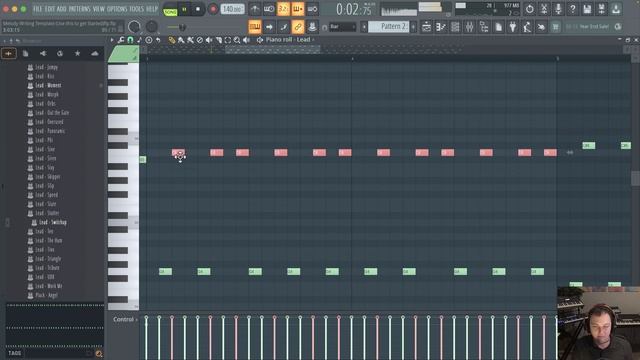Open the Bar snap dropdown
640x360 pixels.
click(x=343, y=27)
